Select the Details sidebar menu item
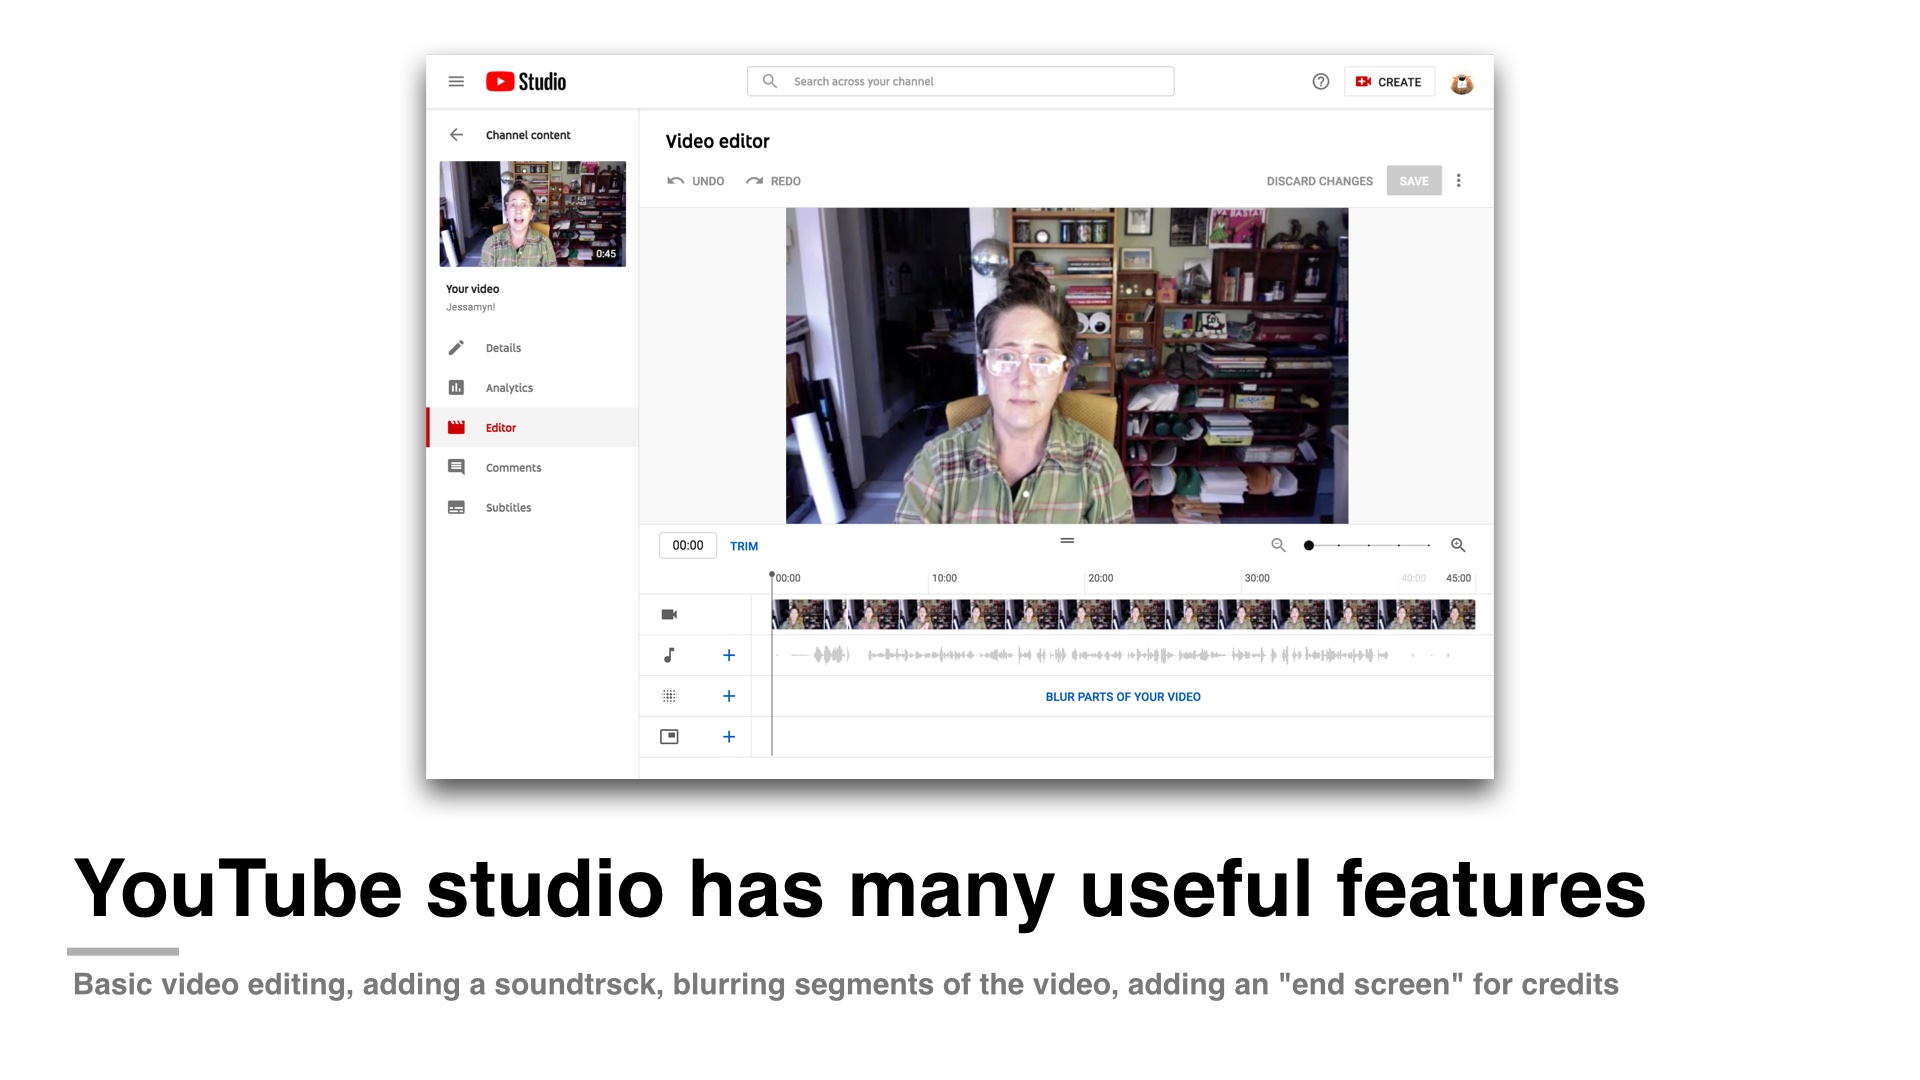Viewport: 1920px width, 1080px height. click(x=501, y=347)
